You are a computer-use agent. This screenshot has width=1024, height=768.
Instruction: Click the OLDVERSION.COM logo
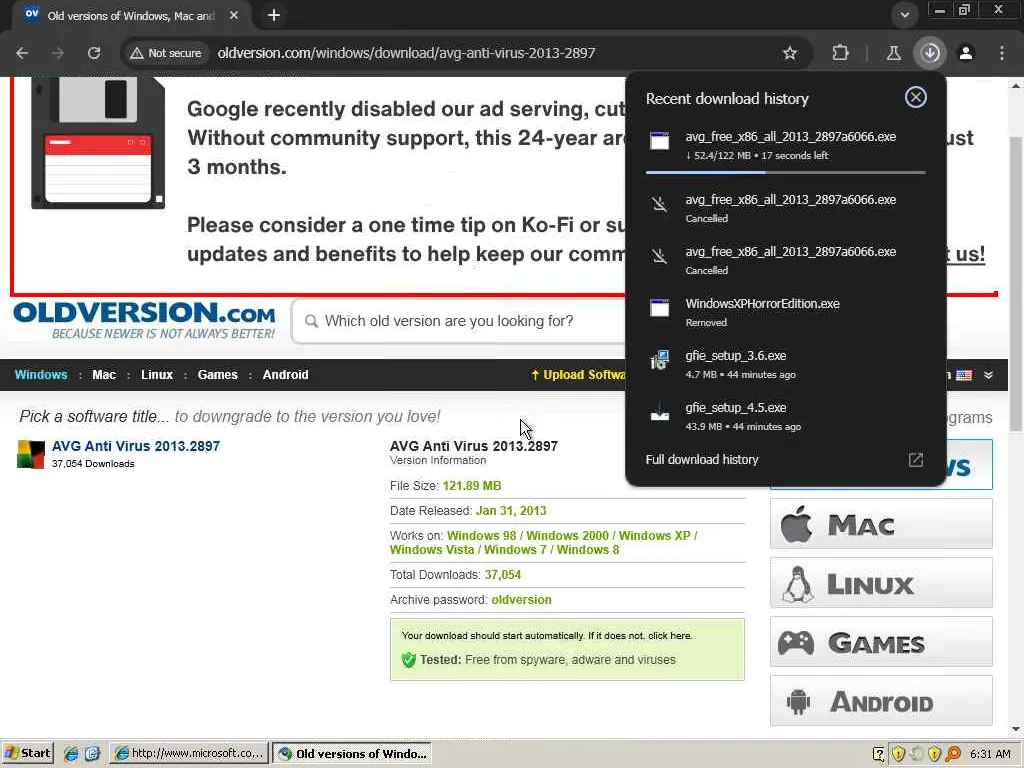tap(144, 320)
